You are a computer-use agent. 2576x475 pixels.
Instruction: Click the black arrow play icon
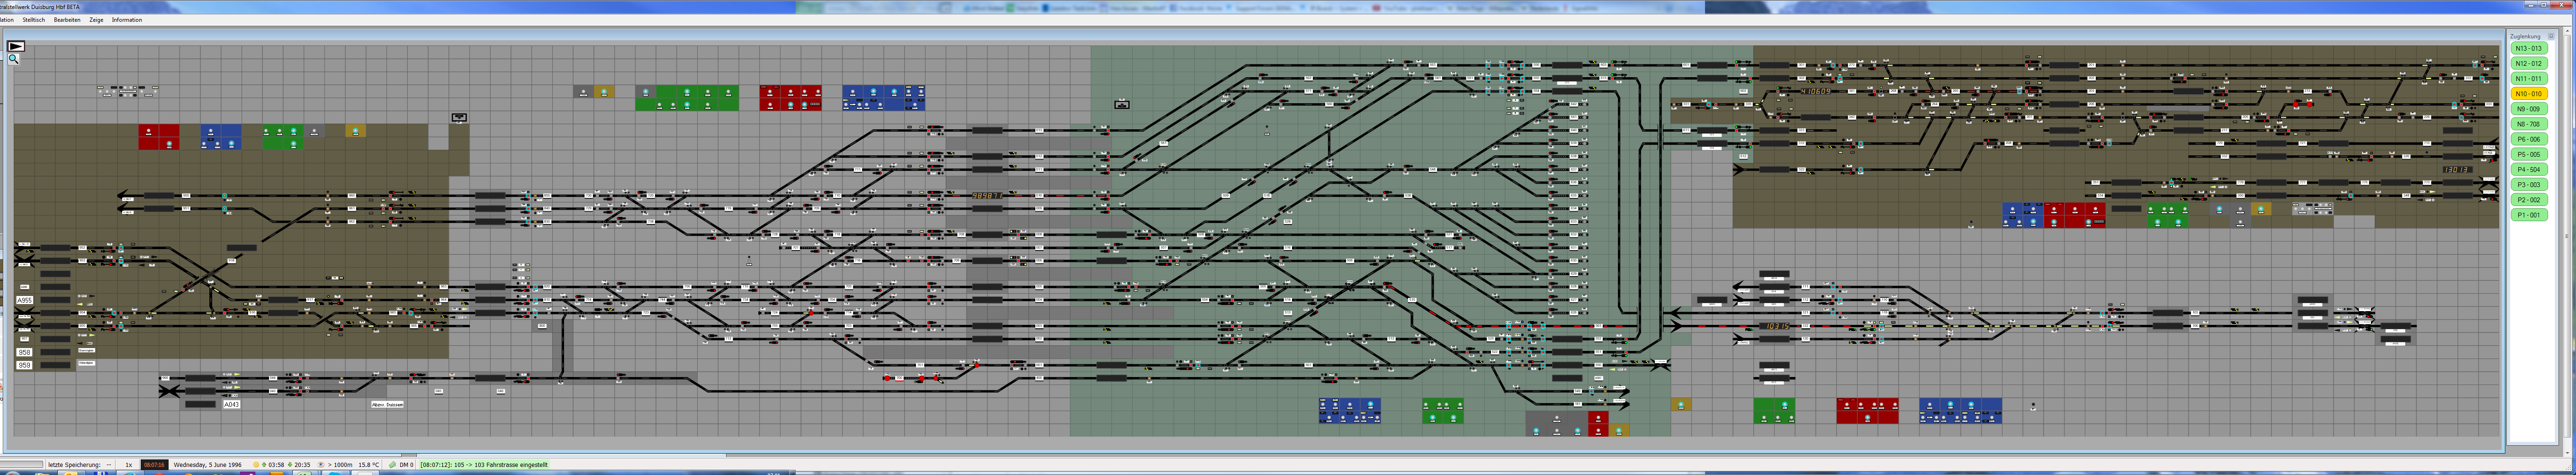(x=15, y=46)
